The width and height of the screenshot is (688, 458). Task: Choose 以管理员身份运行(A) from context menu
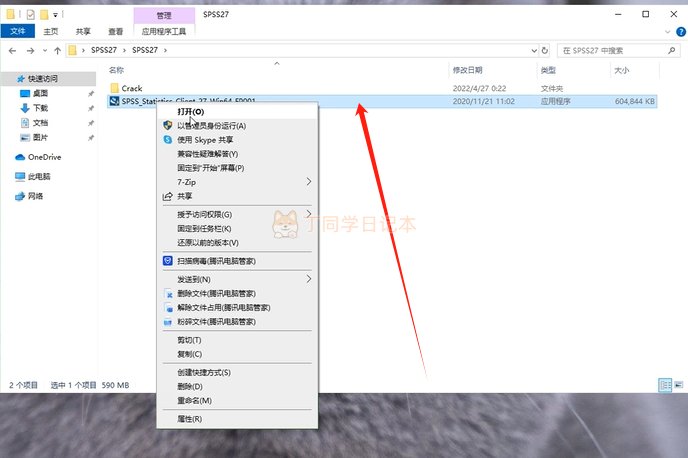click(237, 126)
